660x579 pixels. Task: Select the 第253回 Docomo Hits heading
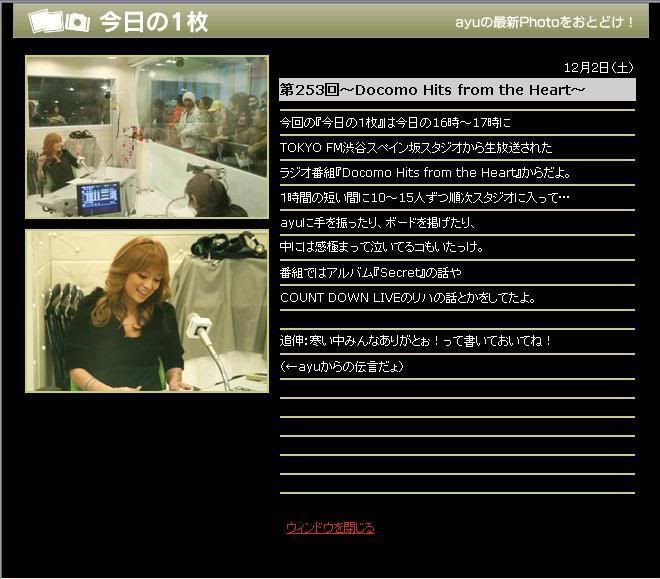pyautogui.click(x=432, y=90)
